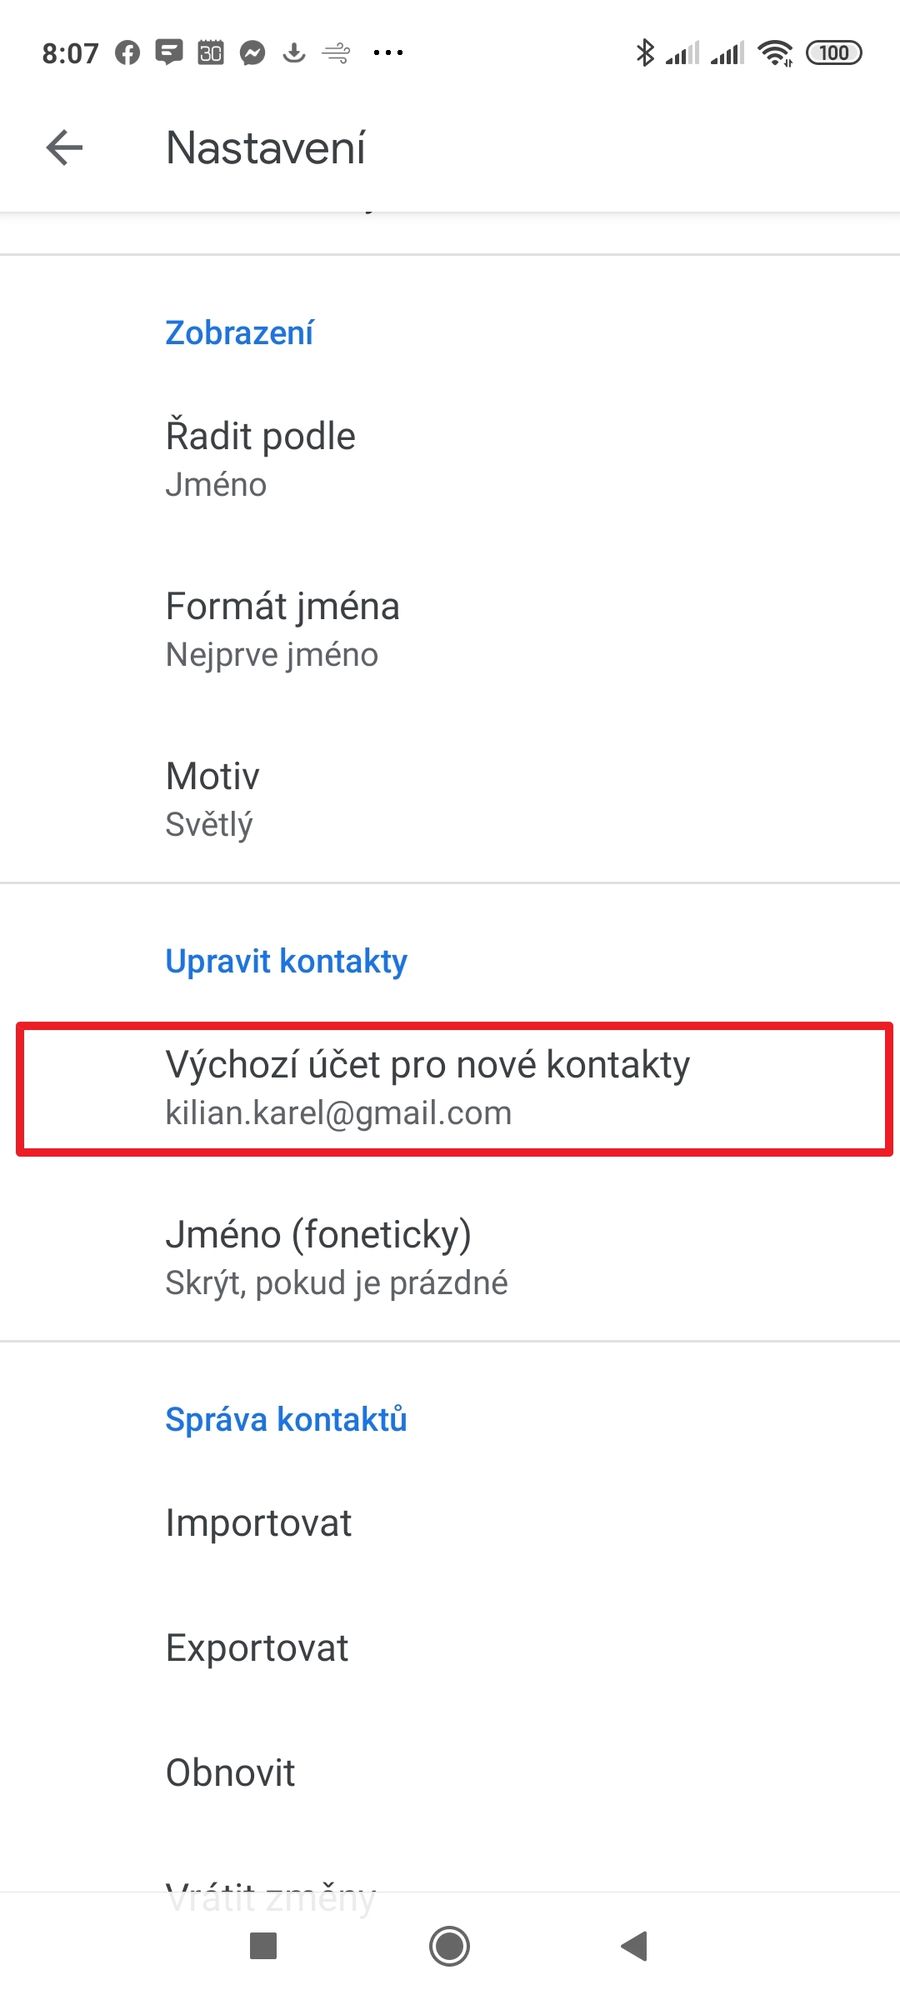Select Výchozí účet pro nové kontakty

point(450,1088)
